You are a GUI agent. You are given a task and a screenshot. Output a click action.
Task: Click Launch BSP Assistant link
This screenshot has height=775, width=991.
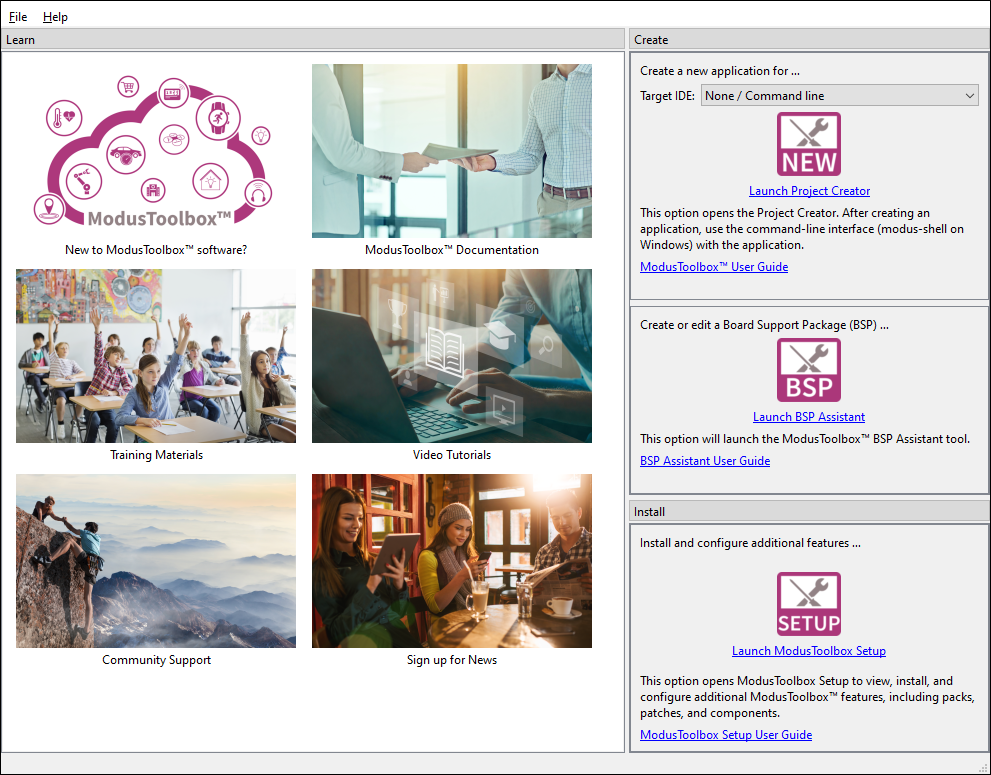click(808, 417)
